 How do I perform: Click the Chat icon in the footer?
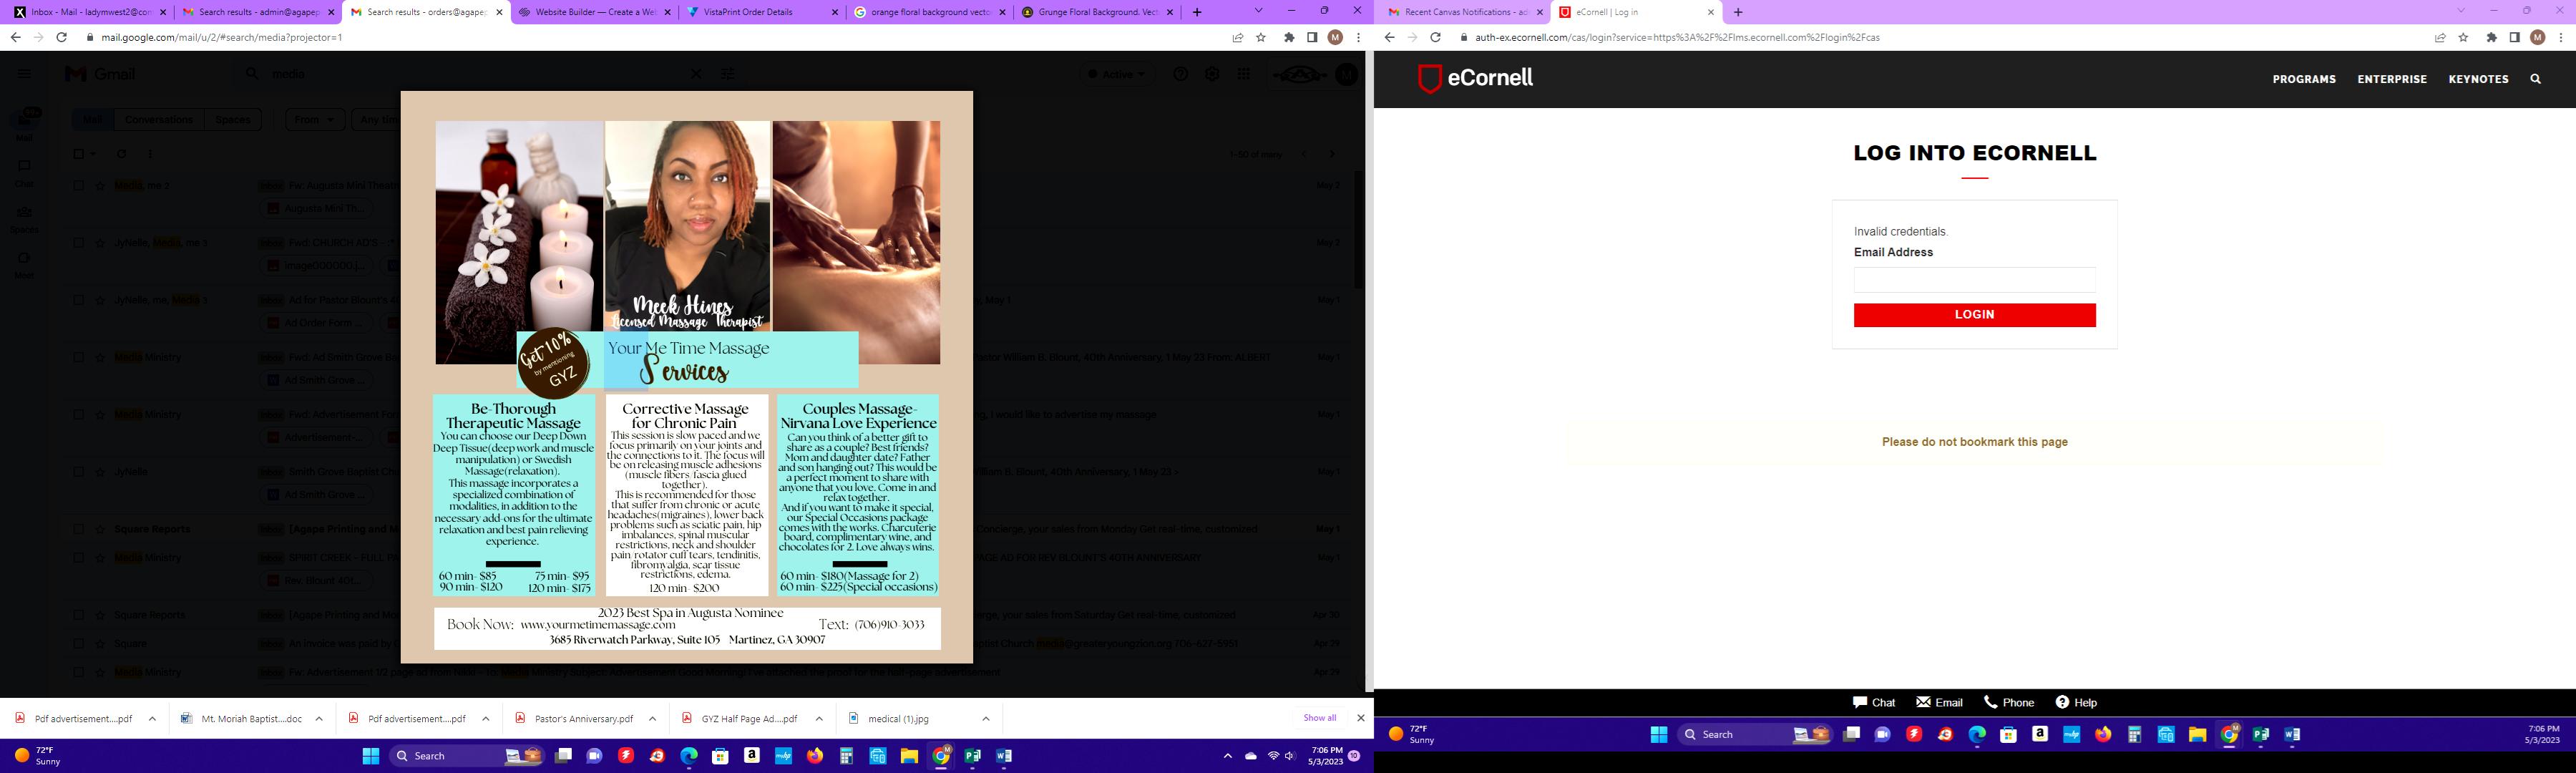pyautogui.click(x=1860, y=702)
